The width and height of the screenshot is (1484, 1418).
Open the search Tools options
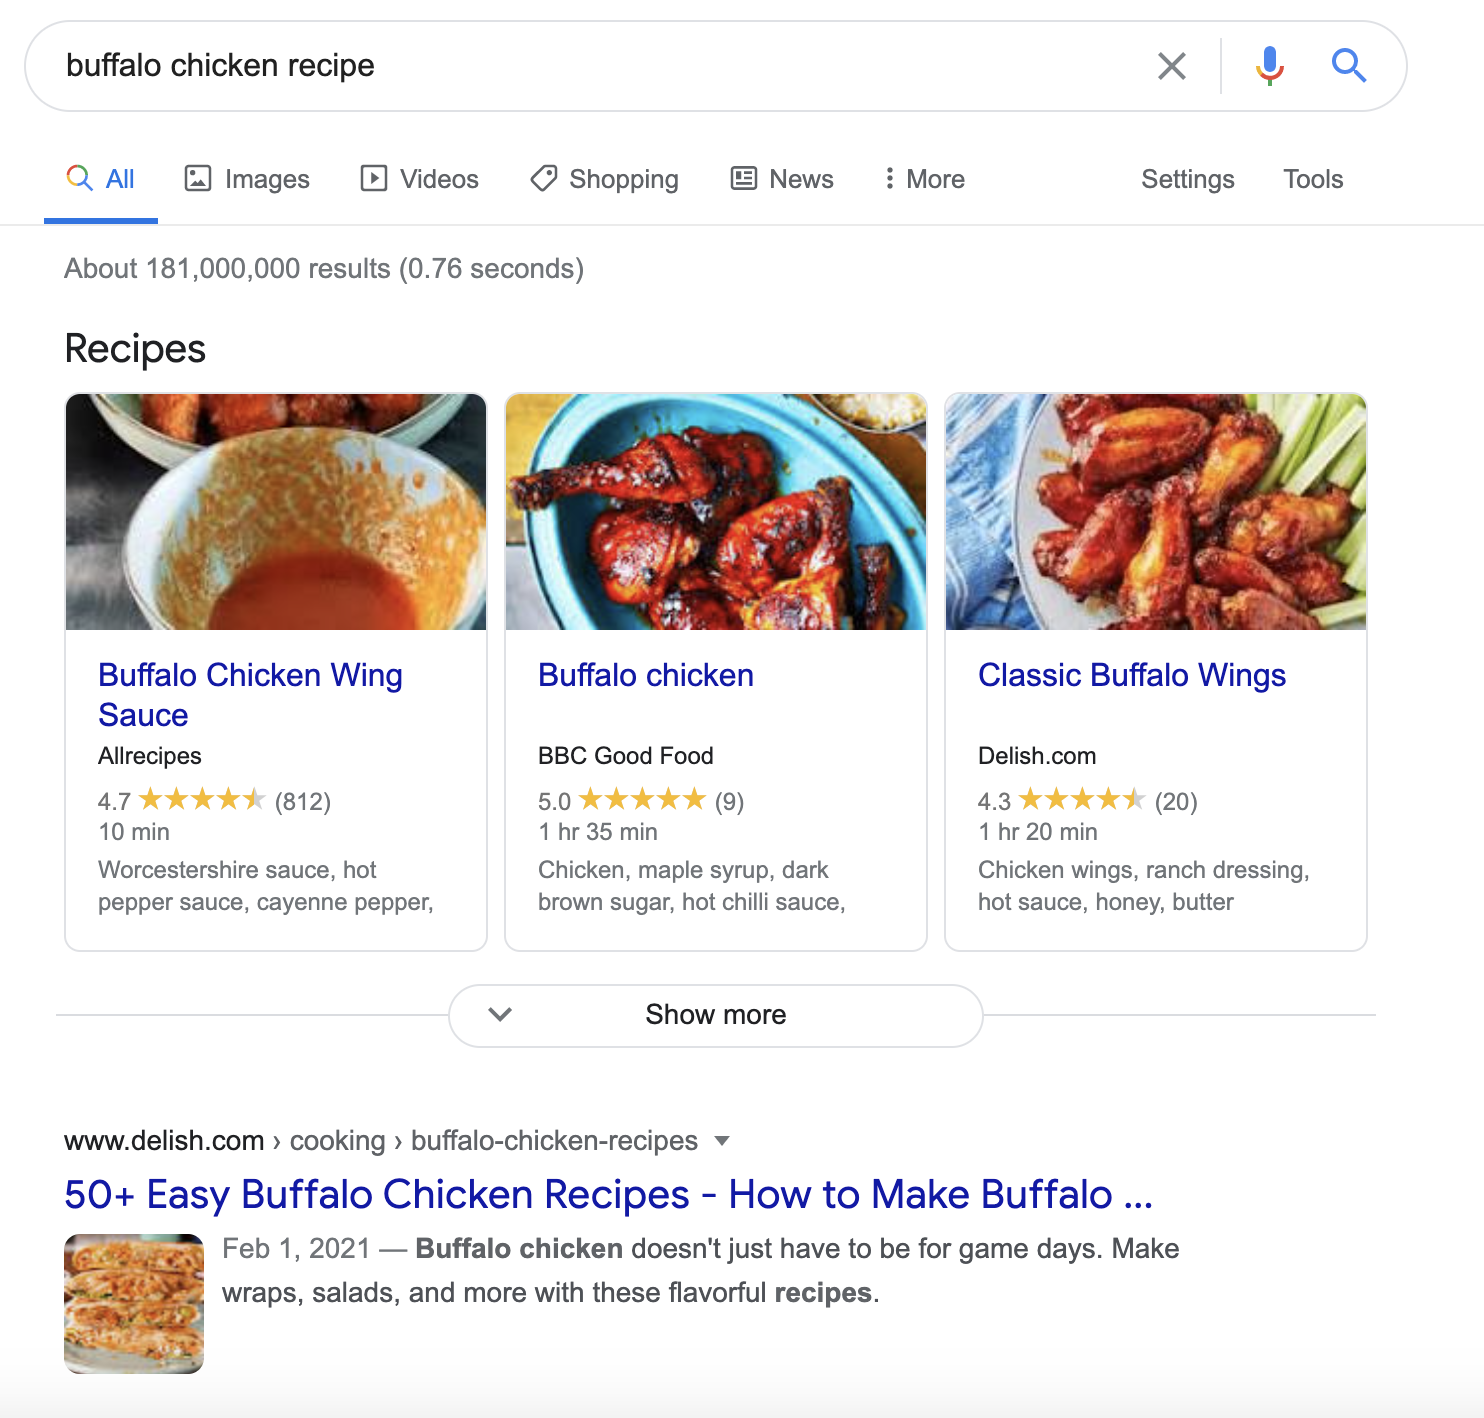1313,179
